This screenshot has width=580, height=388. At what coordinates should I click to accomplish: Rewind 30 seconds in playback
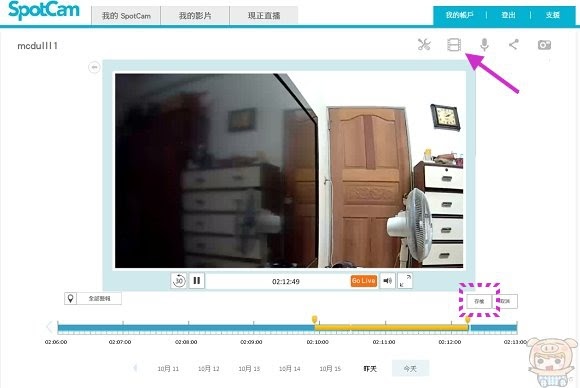(179, 281)
